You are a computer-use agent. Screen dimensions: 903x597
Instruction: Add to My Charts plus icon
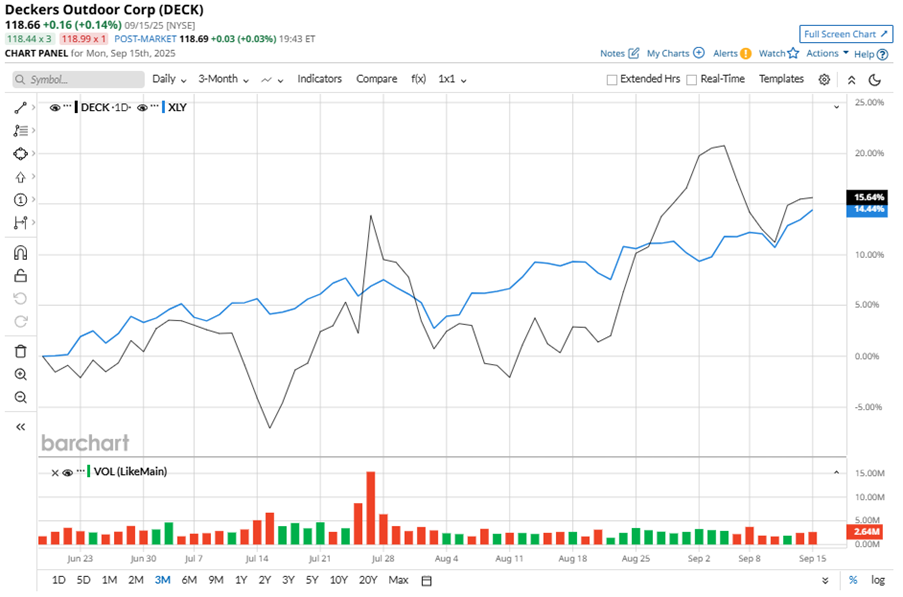699,52
